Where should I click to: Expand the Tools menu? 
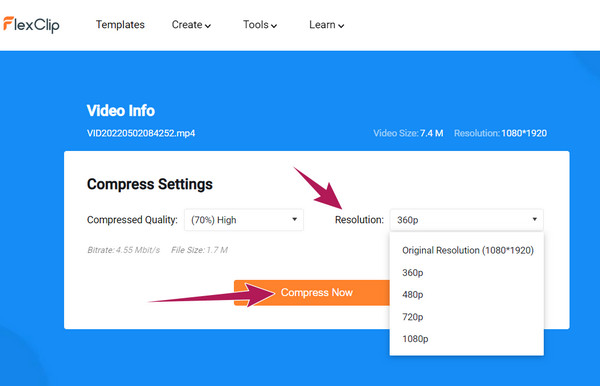tap(260, 25)
